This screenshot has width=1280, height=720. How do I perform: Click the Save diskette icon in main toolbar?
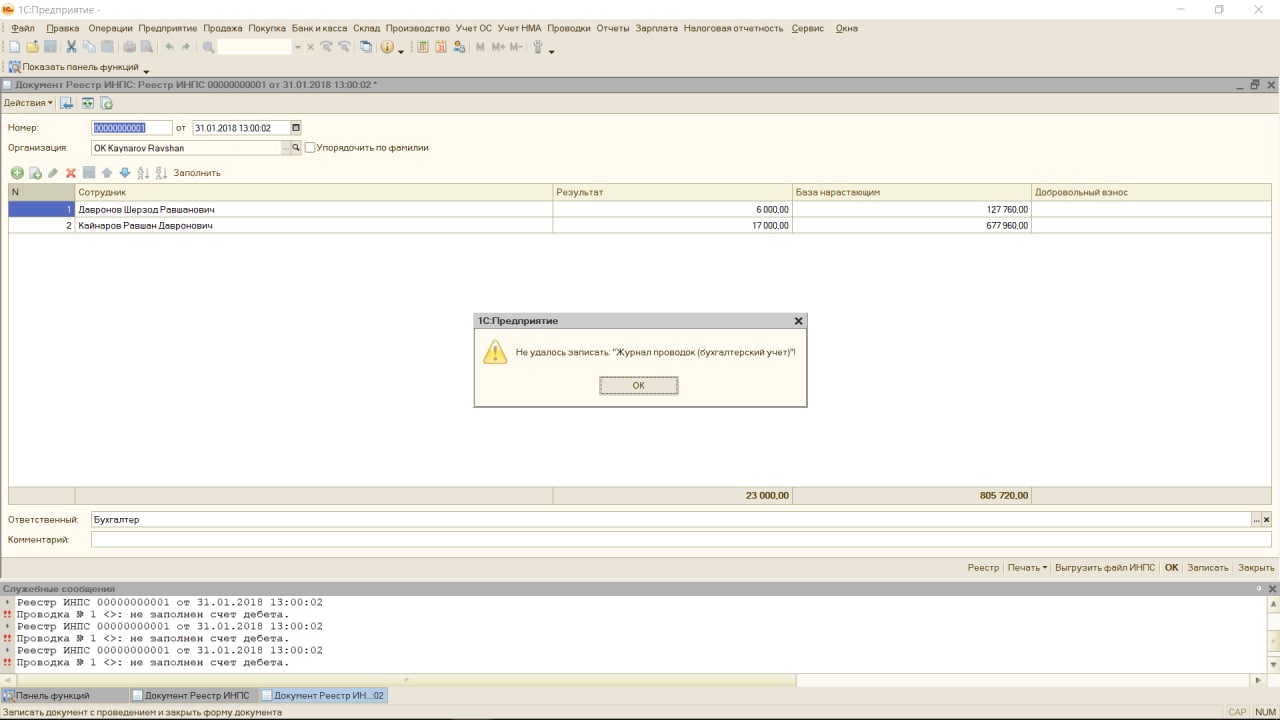pyautogui.click(x=50, y=47)
